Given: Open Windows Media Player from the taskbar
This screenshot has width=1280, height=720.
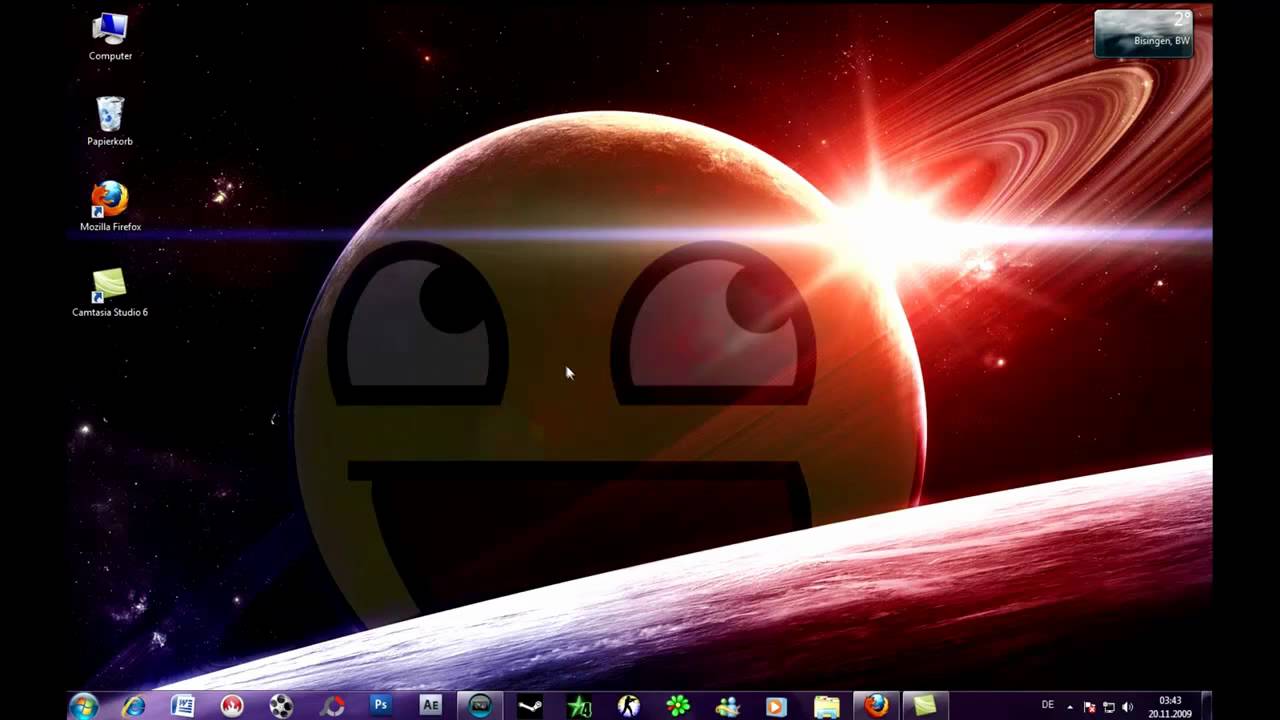Looking at the screenshot, I should [777, 706].
